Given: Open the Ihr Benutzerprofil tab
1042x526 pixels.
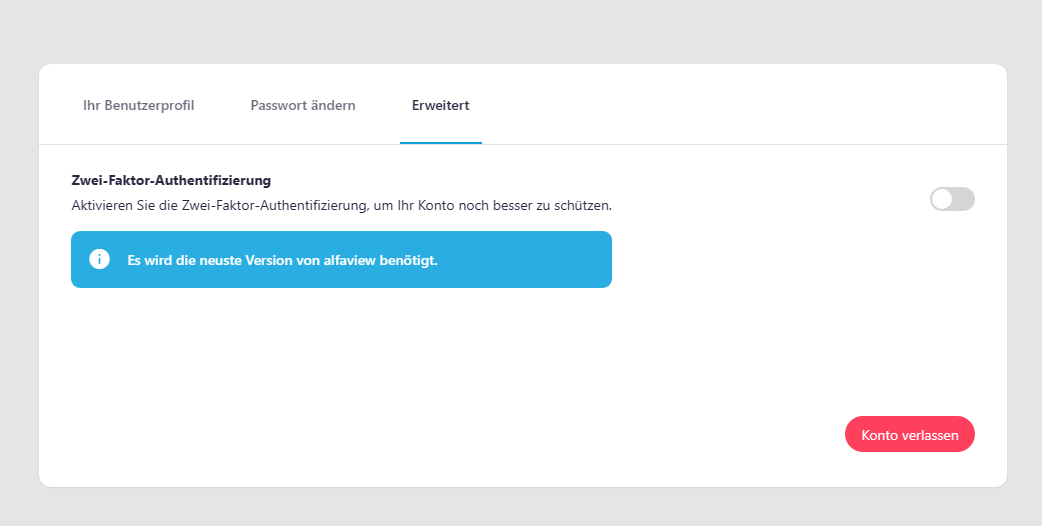Looking at the screenshot, I should [138, 105].
